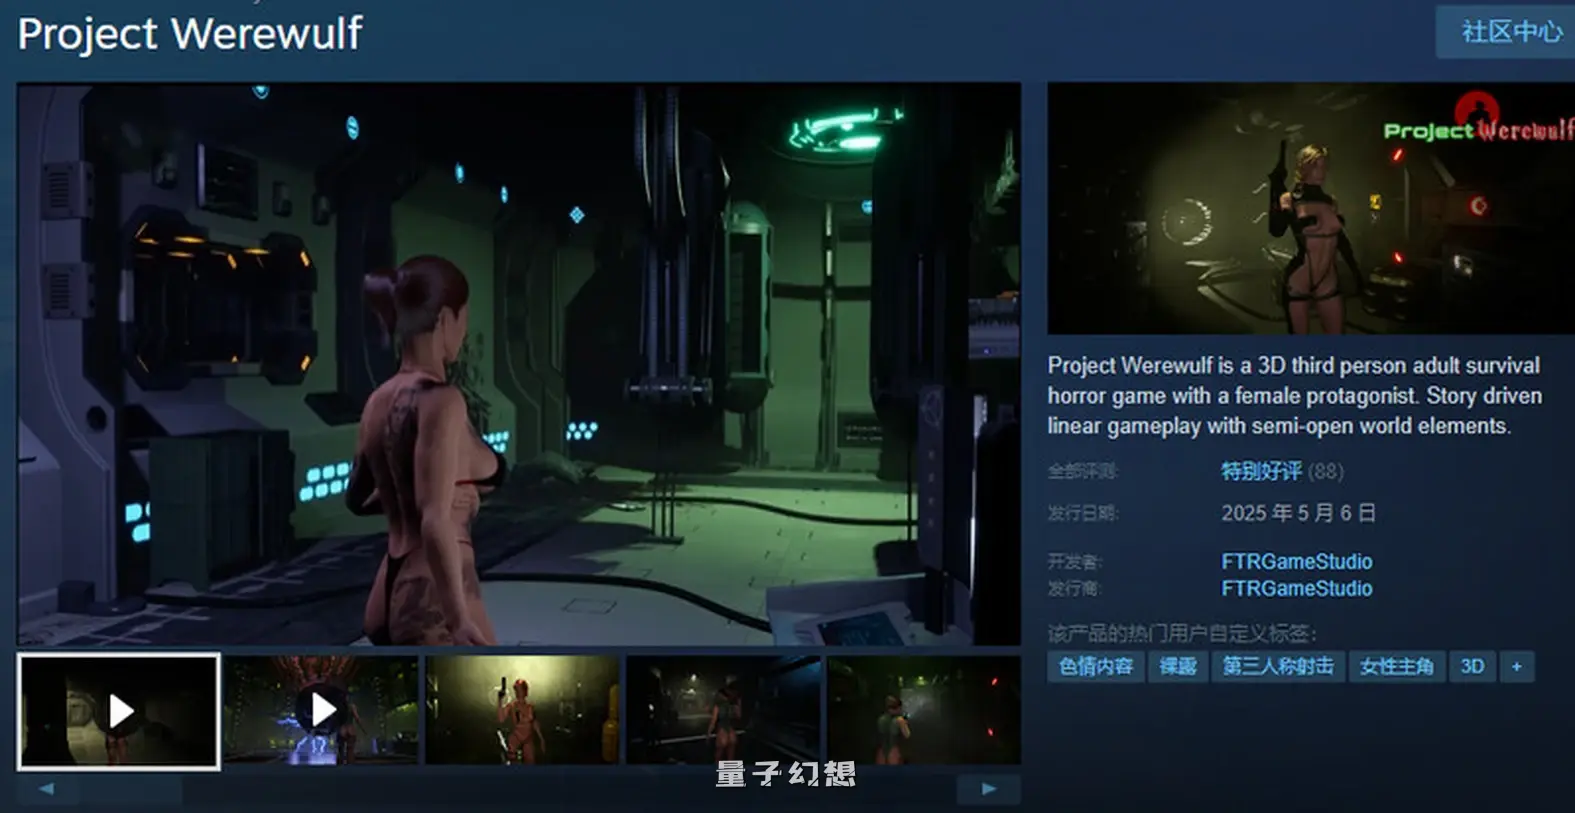Select the 色情内容 tag
This screenshot has width=1575, height=813.
1096,667
